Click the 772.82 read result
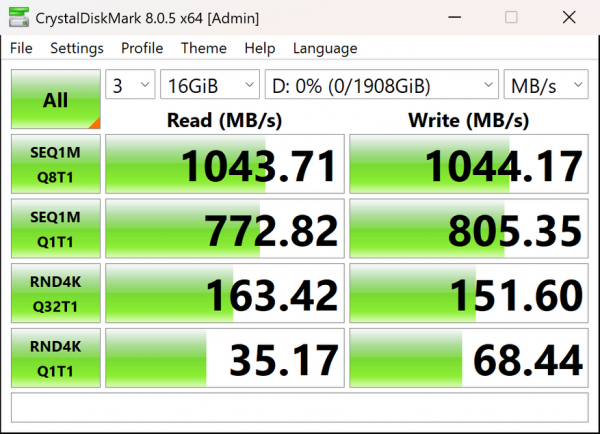The height and width of the screenshot is (434, 600). 225,228
